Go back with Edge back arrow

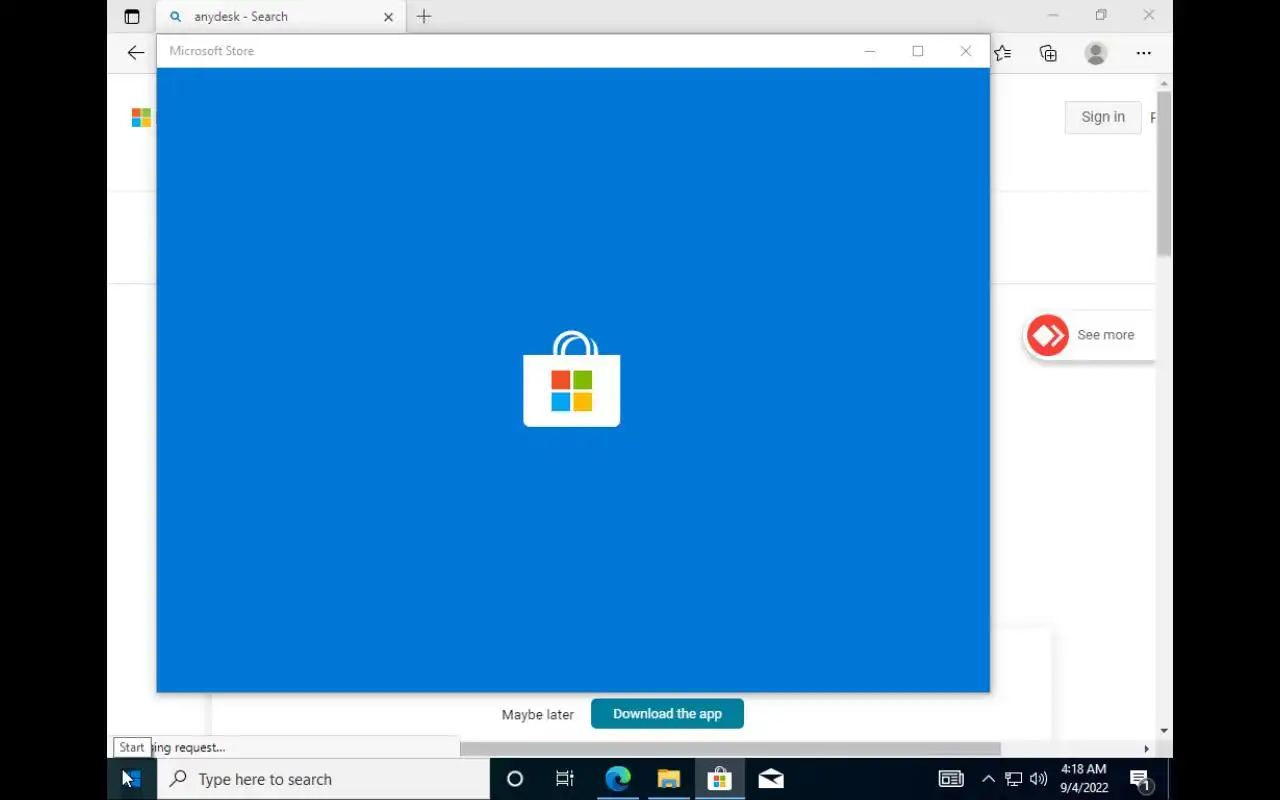tap(136, 53)
